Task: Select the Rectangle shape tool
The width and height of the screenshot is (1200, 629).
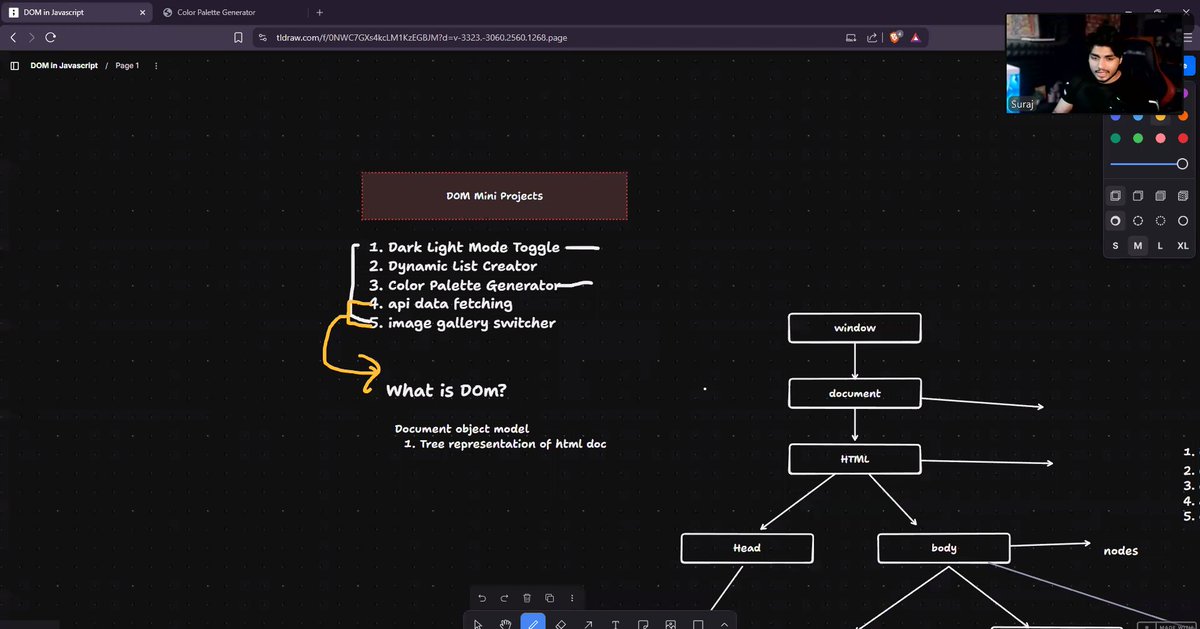Action: (697, 624)
